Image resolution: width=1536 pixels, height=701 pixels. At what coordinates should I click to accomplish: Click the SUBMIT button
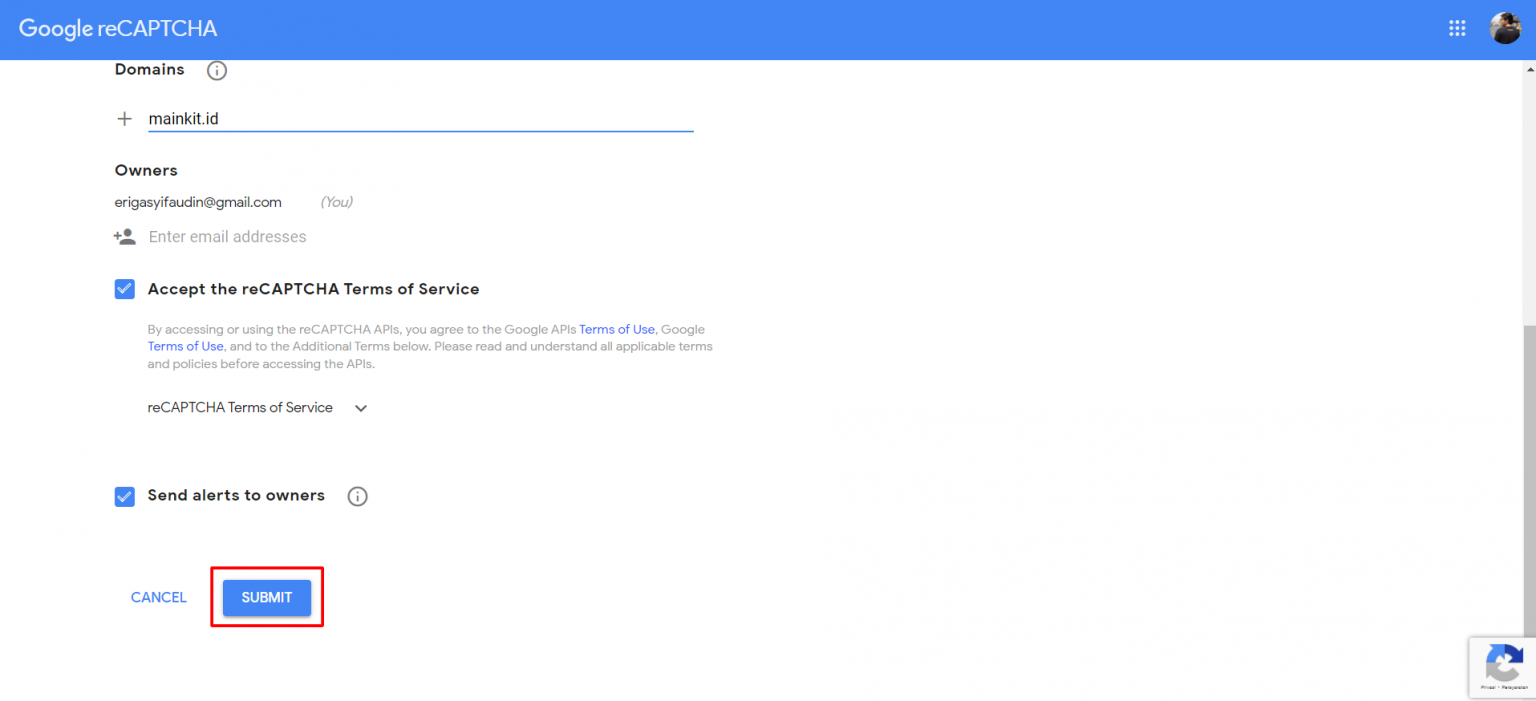[267, 597]
